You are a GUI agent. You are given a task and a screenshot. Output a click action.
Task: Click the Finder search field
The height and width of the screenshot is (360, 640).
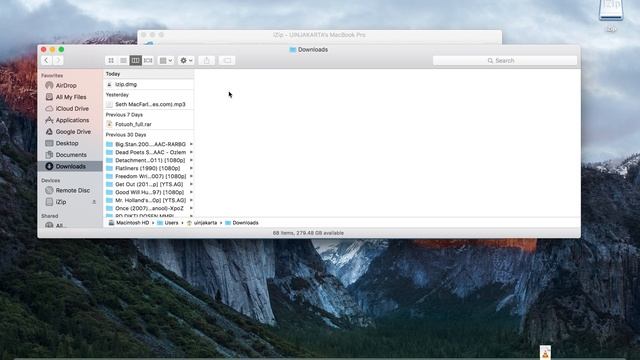pyautogui.click(x=505, y=60)
